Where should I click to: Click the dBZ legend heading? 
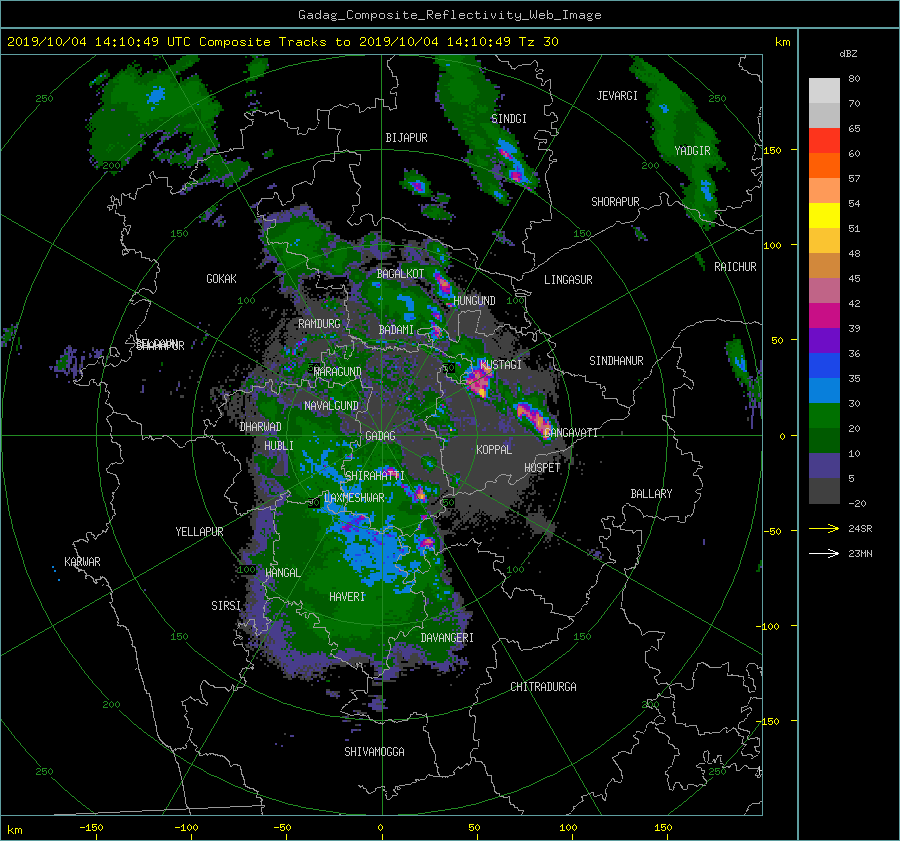tap(848, 54)
